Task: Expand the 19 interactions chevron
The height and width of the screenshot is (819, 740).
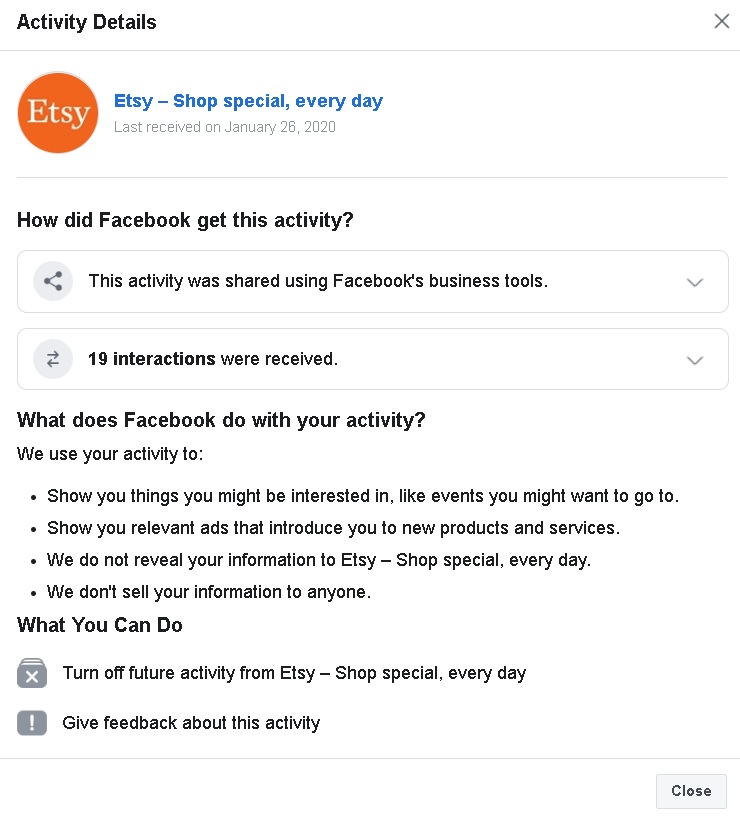Action: point(695,360)
